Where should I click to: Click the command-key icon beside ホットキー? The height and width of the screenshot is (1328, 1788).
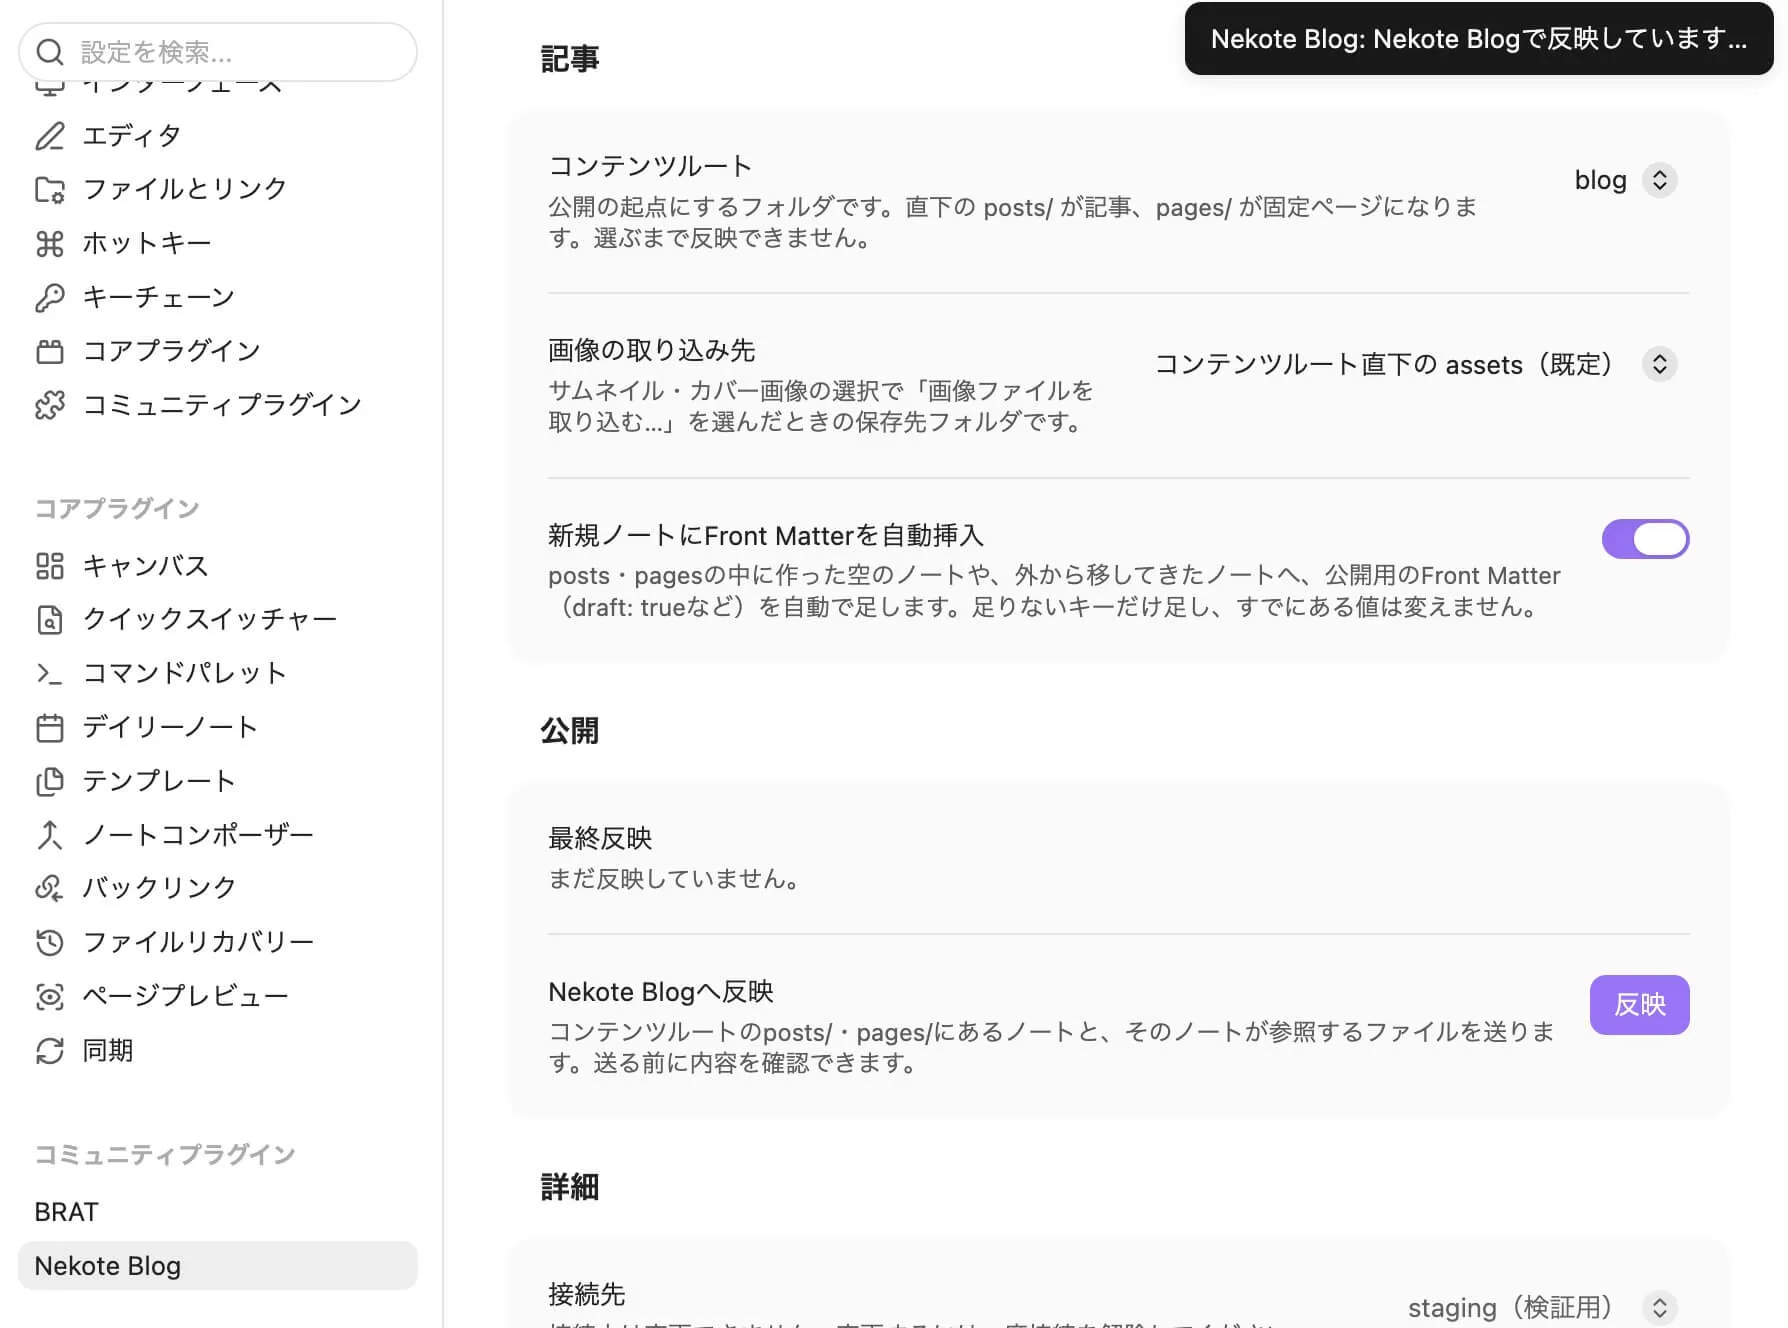point(50,244)
